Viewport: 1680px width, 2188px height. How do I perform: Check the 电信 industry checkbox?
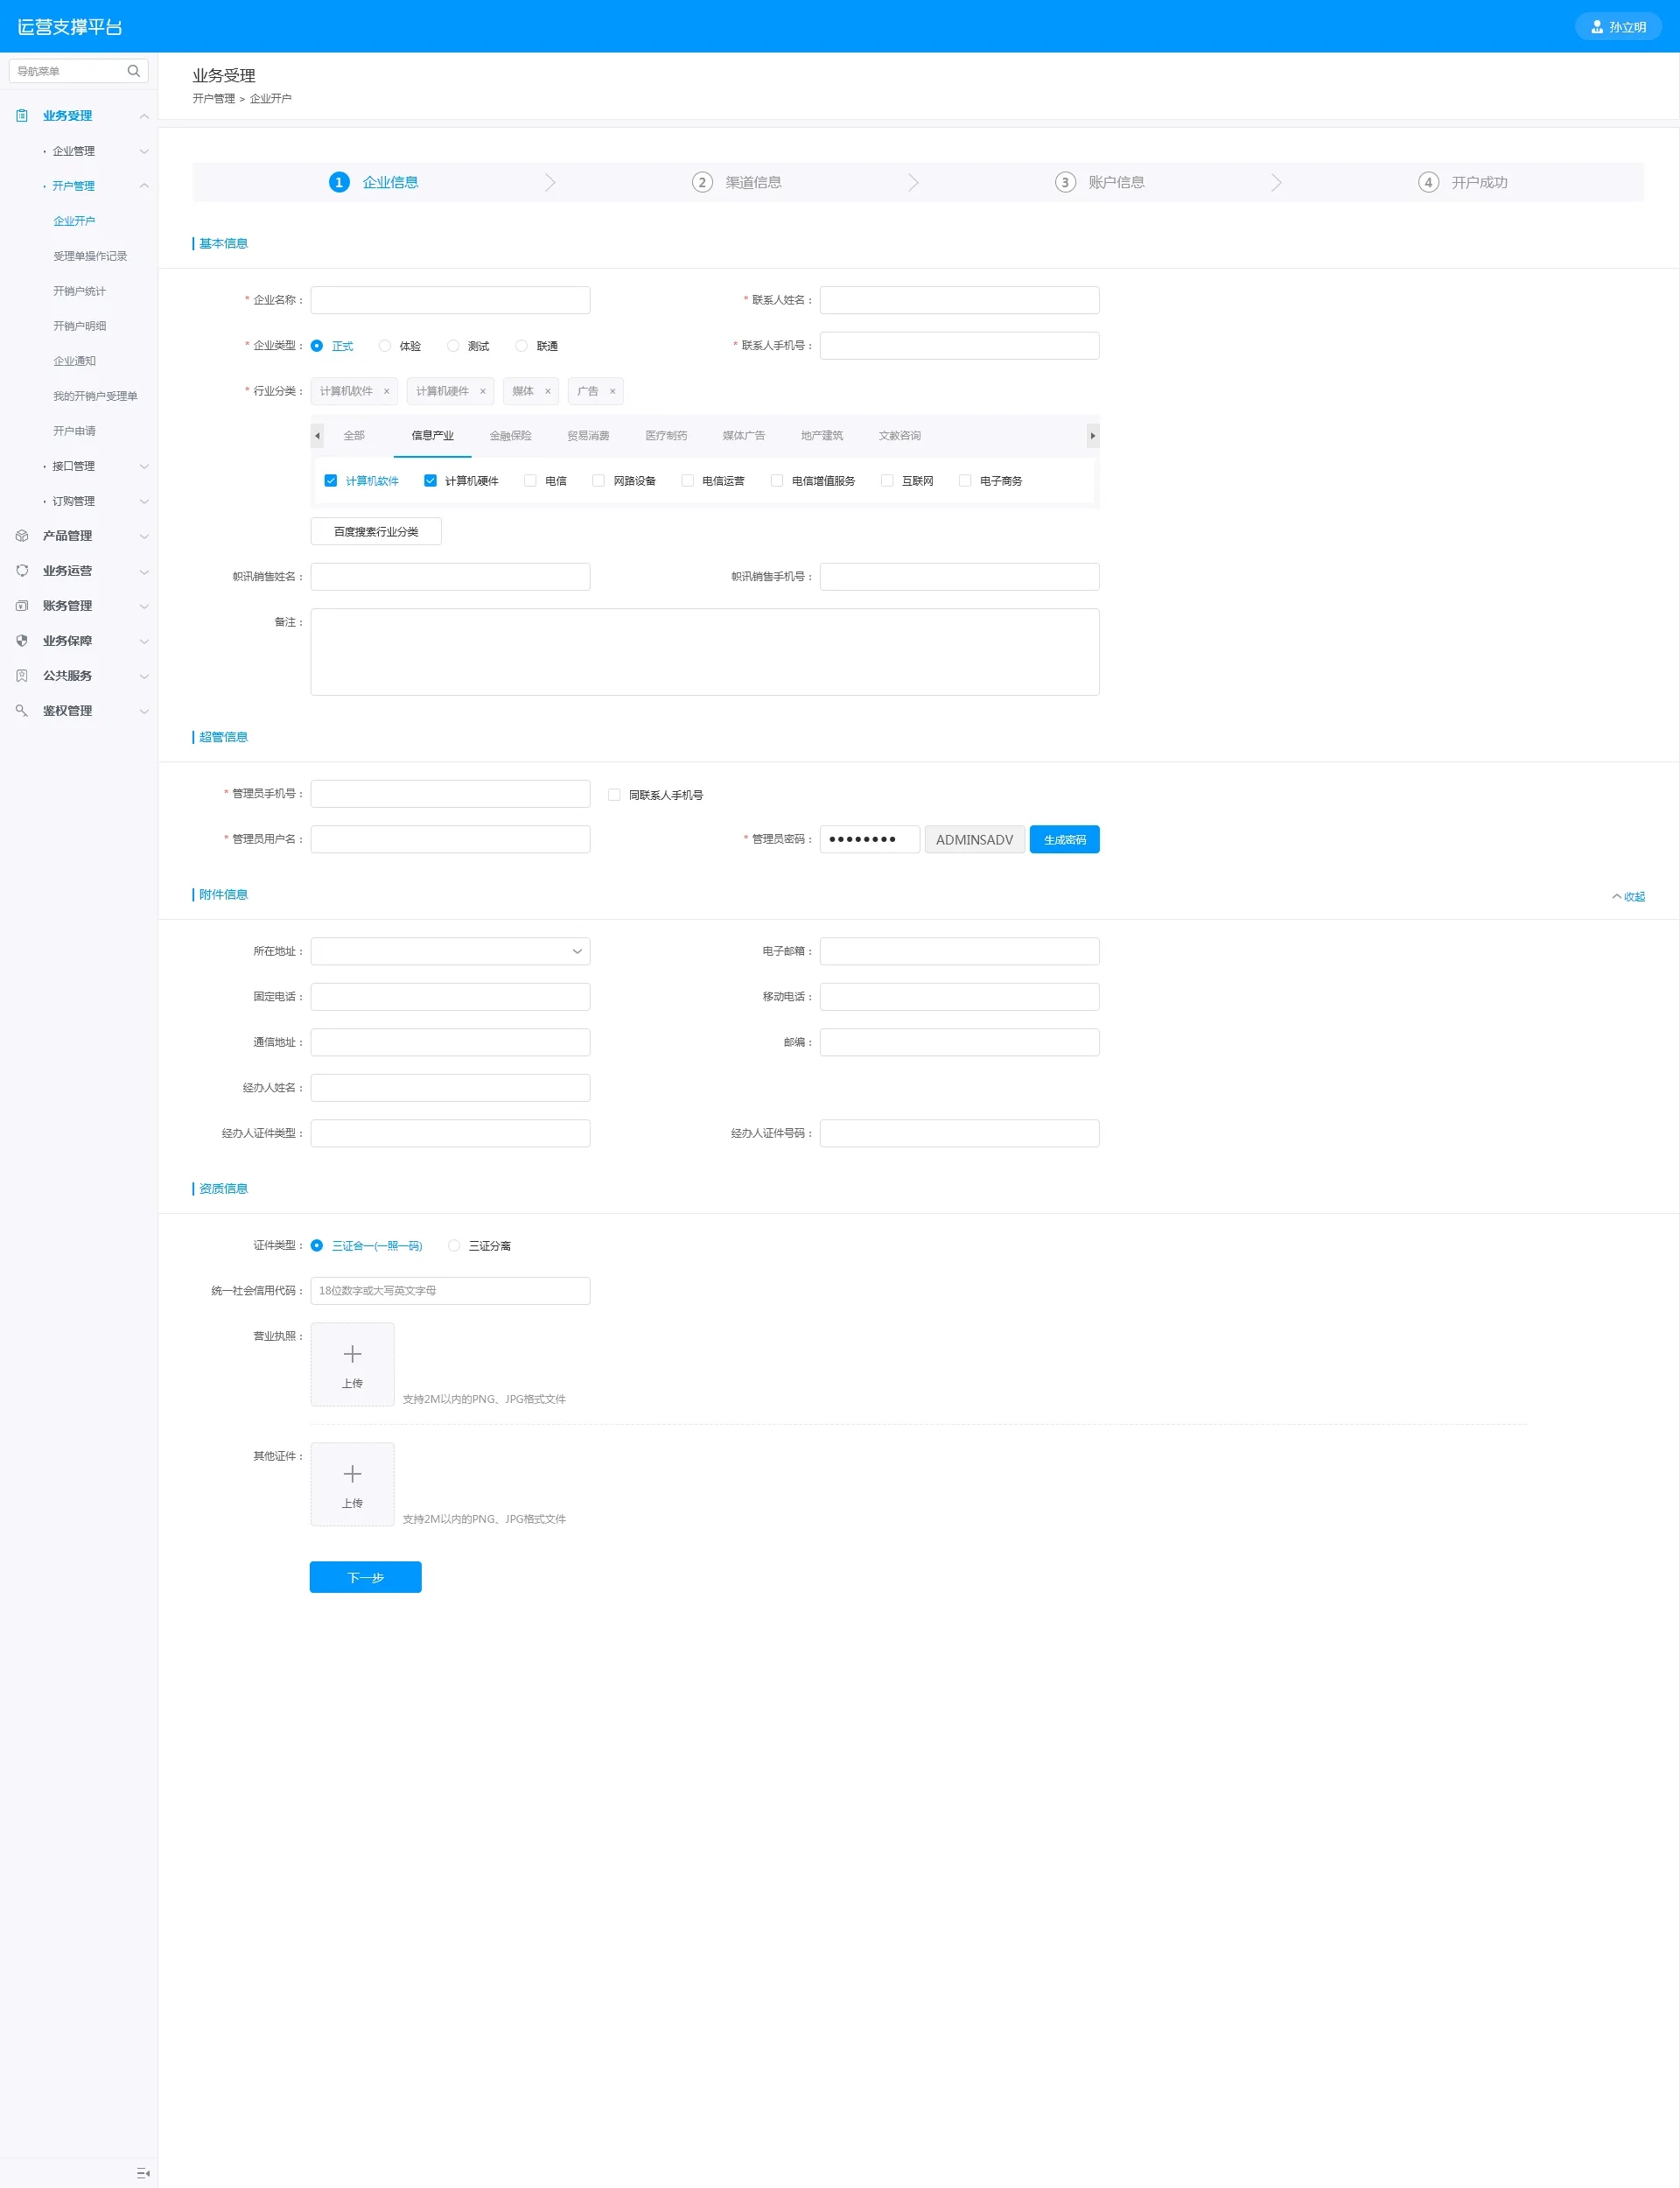pos(530,481)
